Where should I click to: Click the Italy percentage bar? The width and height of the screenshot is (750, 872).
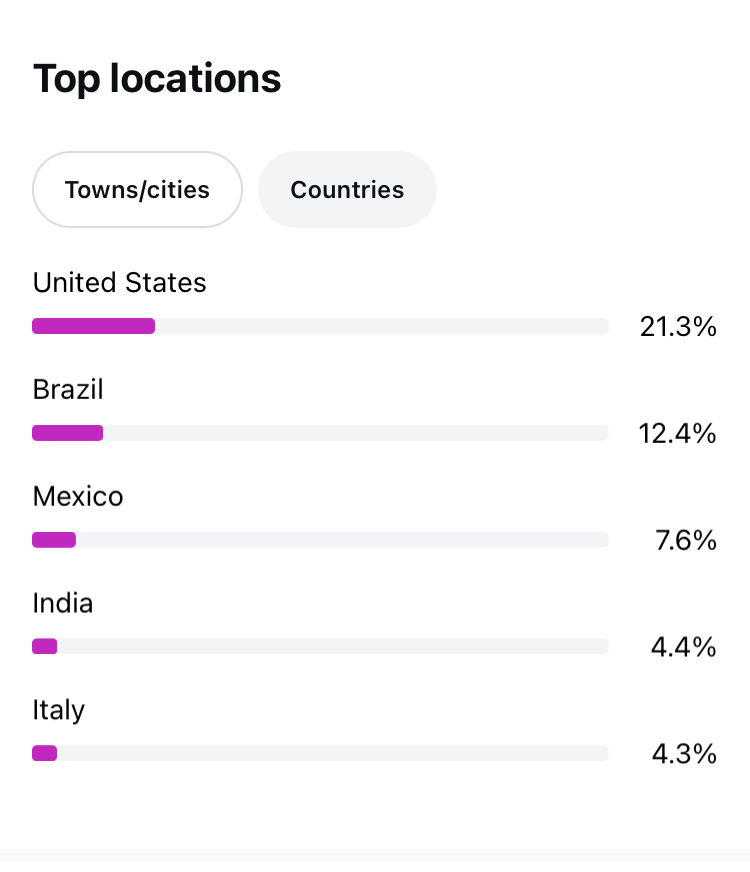320,753
